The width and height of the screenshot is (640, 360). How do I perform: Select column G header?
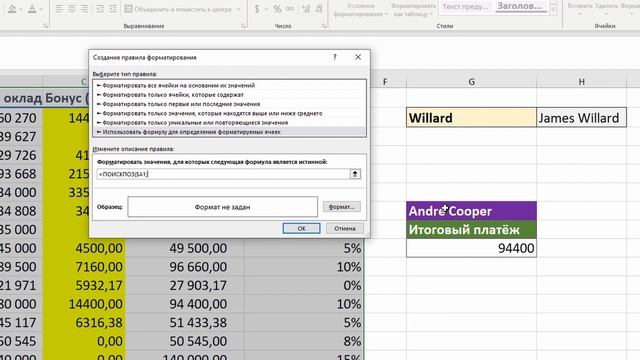click(x=471, y=82)
